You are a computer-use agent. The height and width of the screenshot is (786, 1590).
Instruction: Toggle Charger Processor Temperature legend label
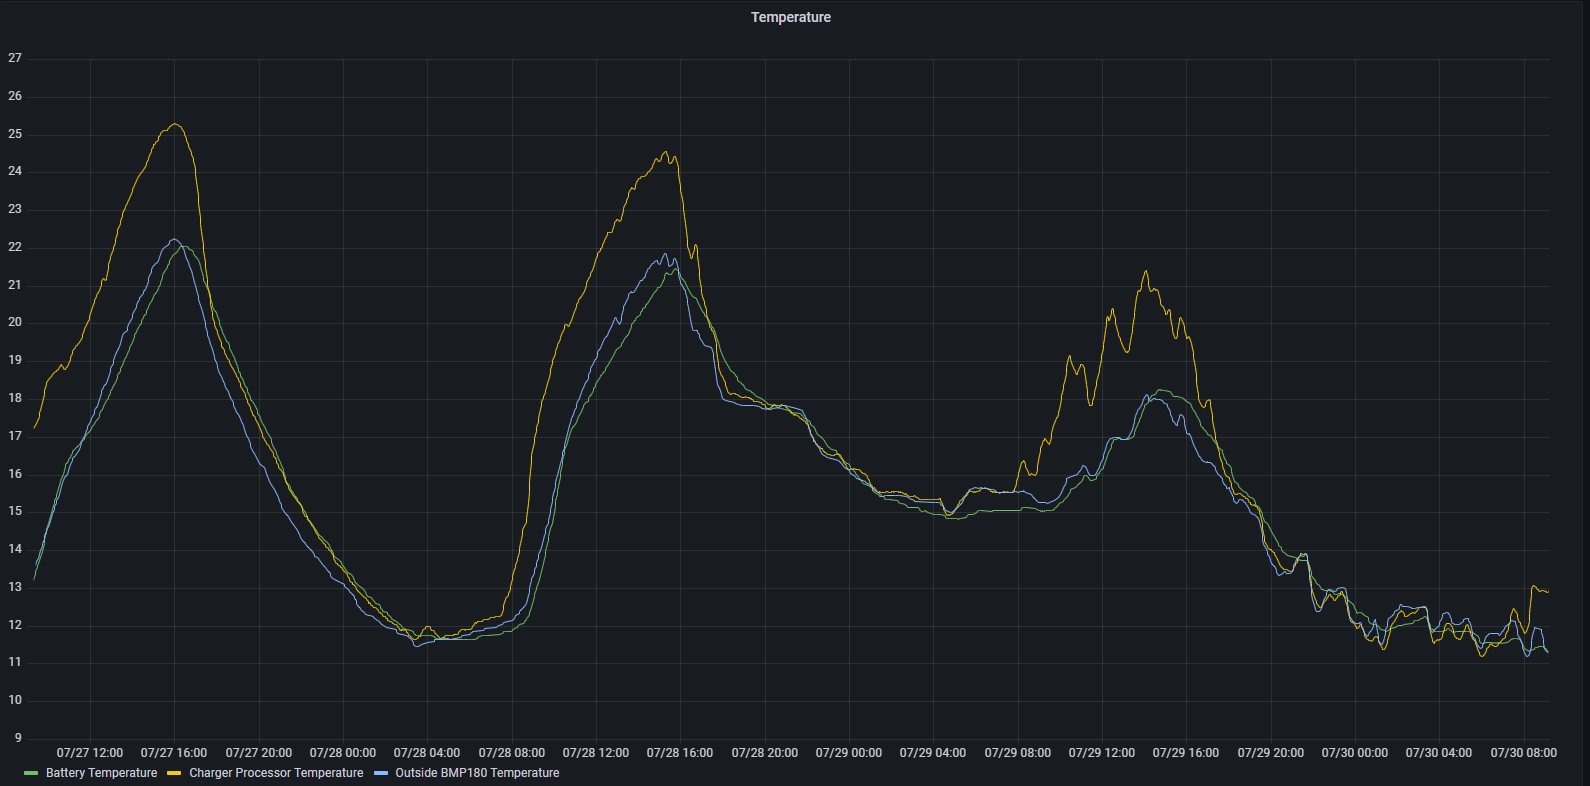tap(276, 773)
